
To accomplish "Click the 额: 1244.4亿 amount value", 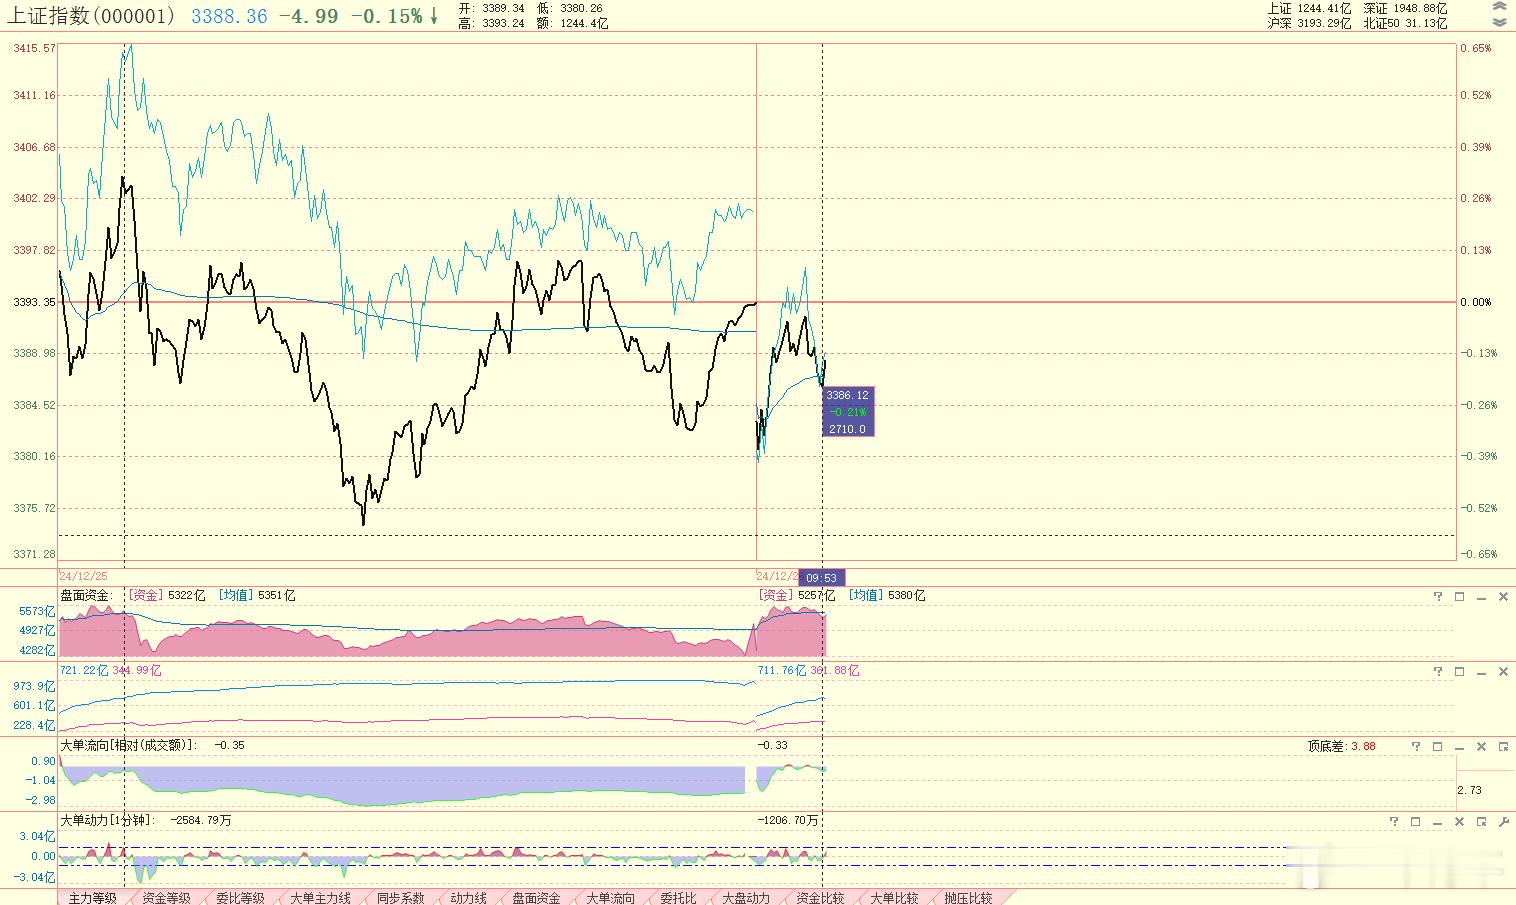I will 572,23.
